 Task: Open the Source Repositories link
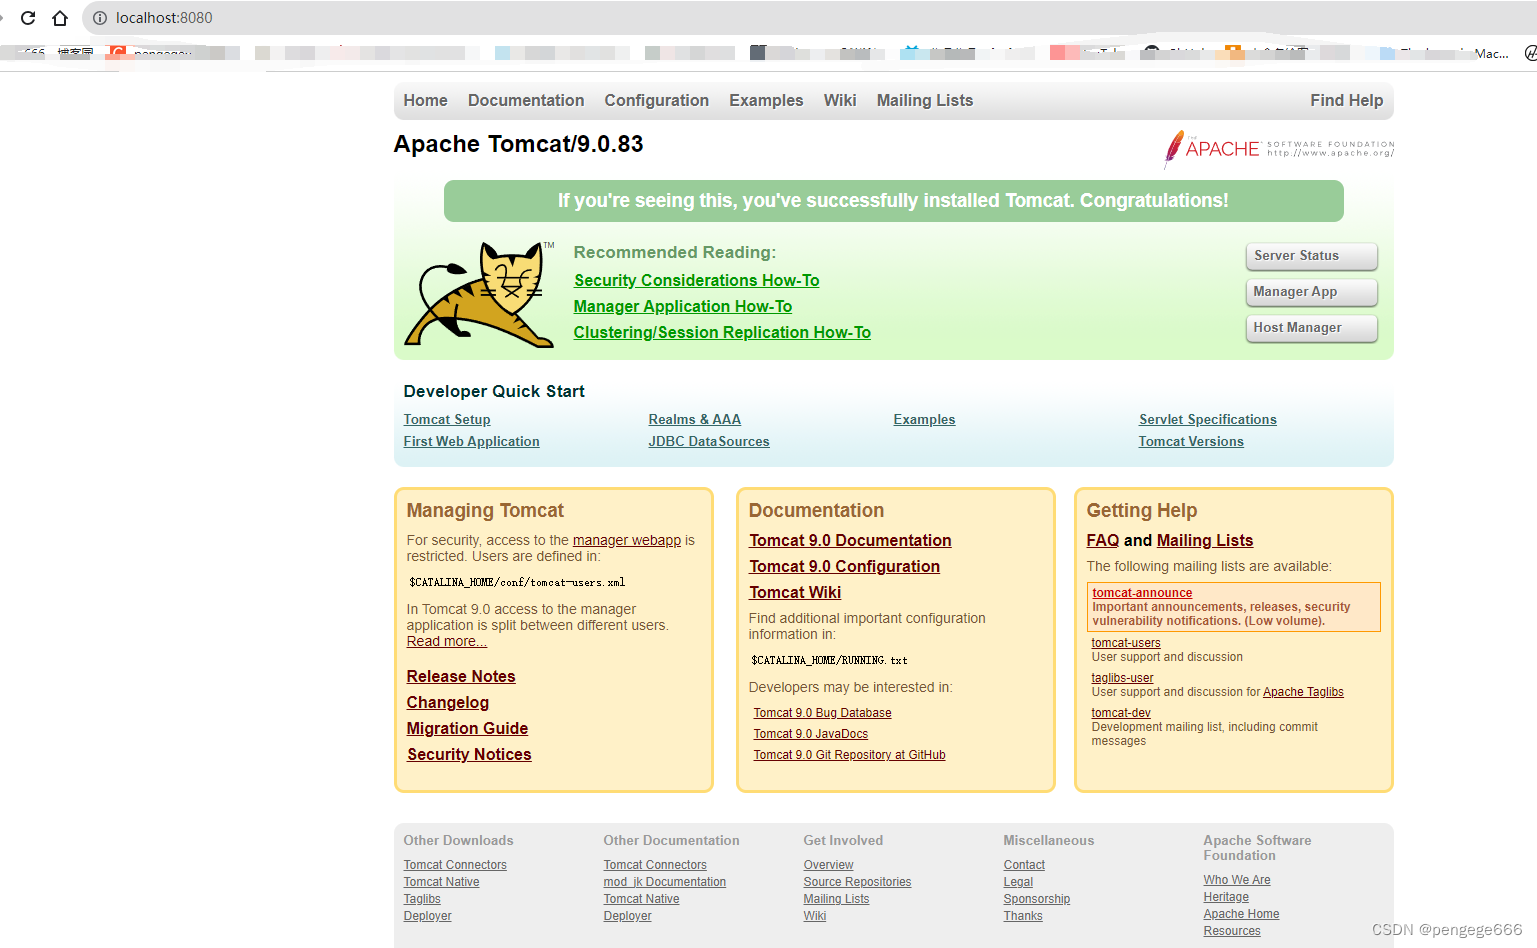pos(857,882)
